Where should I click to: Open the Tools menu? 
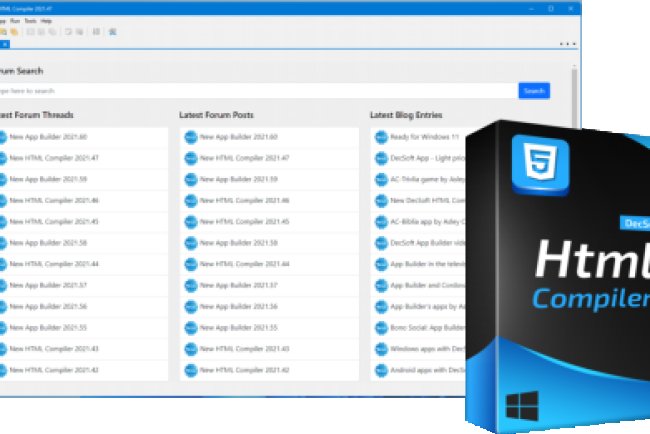29,19
